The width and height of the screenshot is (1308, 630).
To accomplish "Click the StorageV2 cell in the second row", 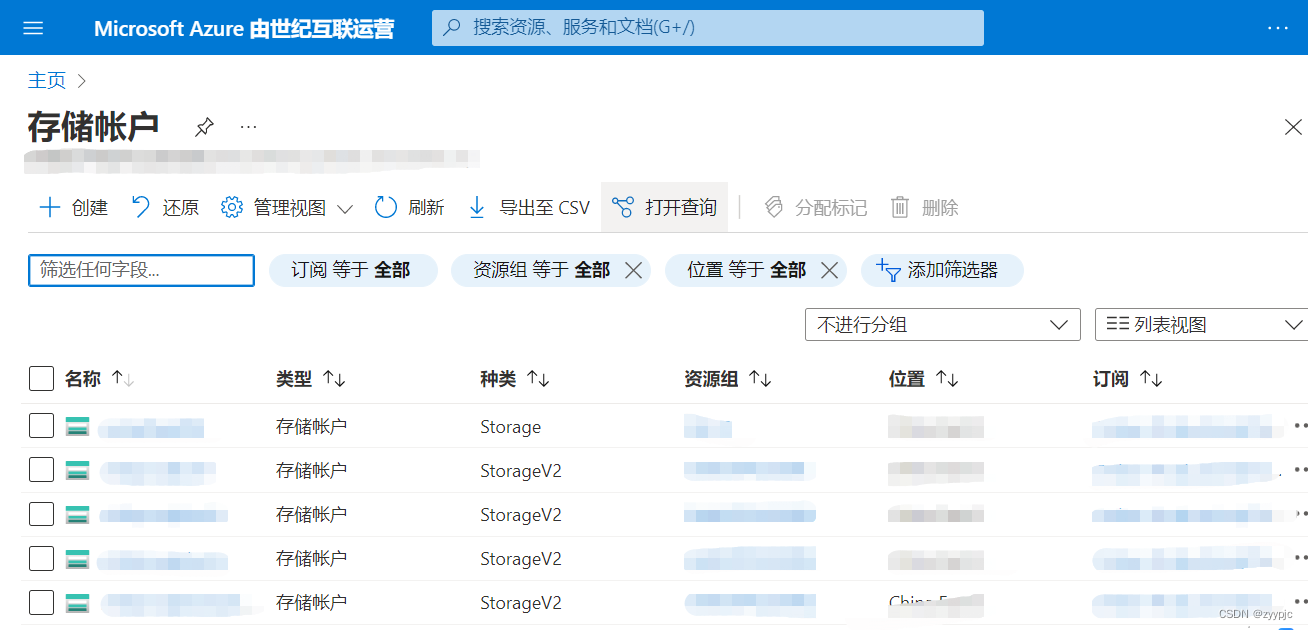I will pos(521,471).
